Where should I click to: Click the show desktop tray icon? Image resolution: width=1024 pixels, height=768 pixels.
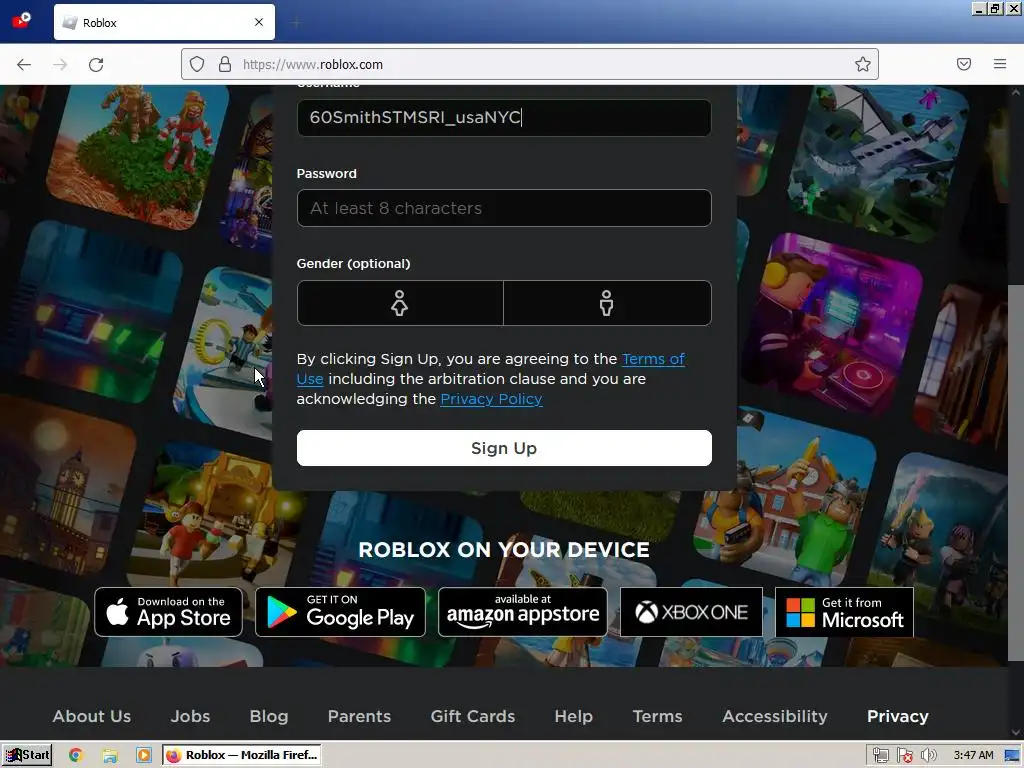tap(1013, 756)
